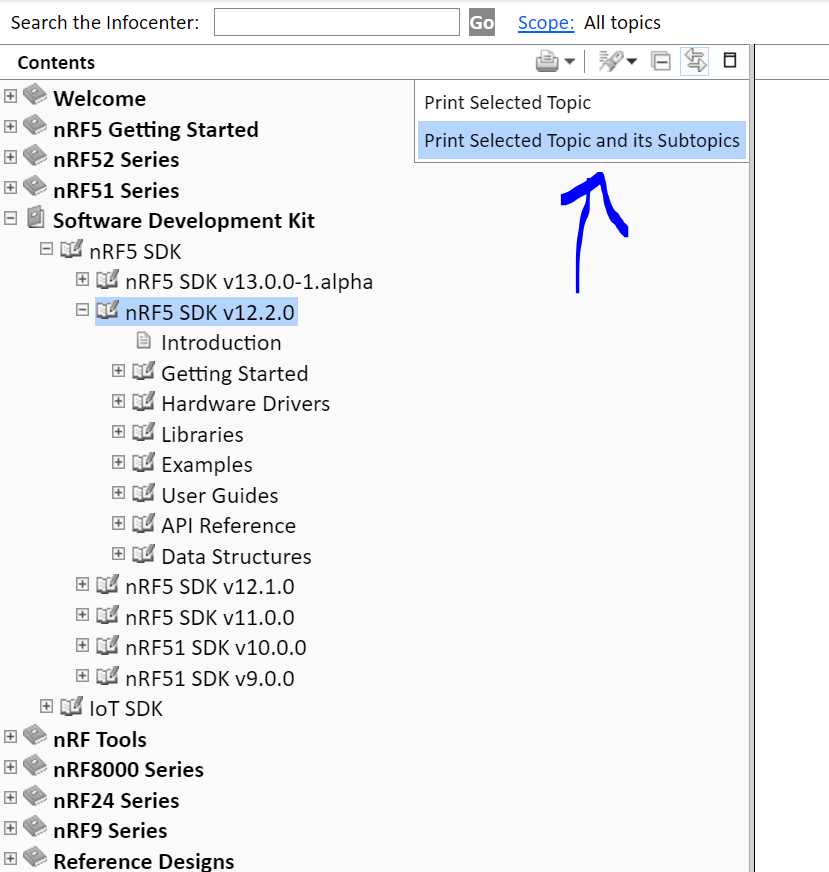Click the Go search button
The image size is (829, 872).
[481, 22]
